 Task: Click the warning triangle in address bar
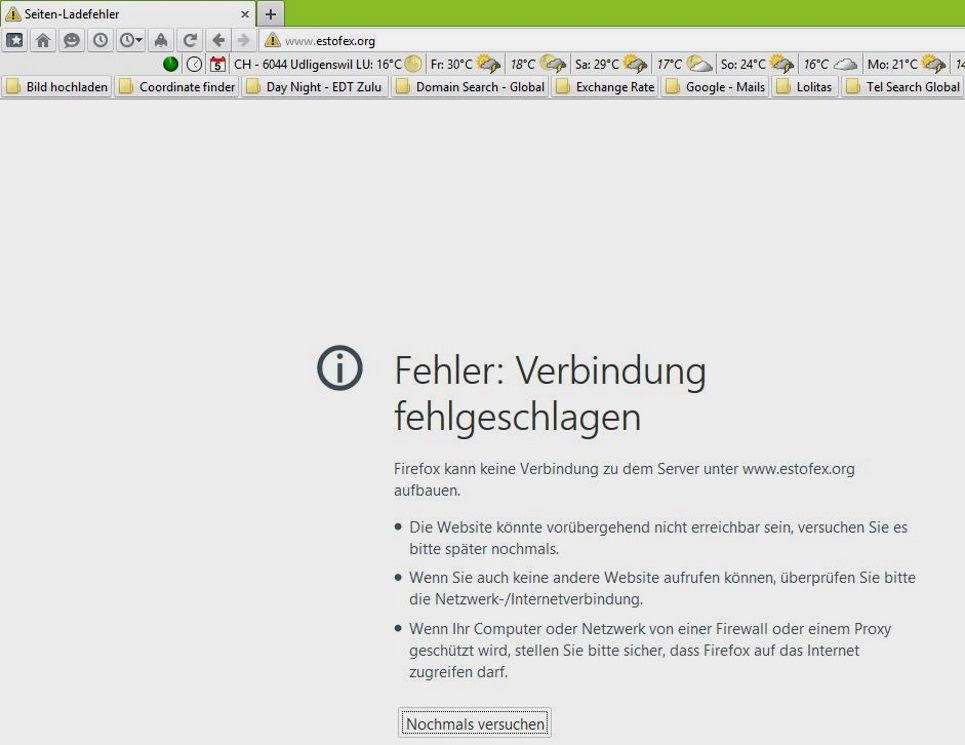click(x=272, y=41)
